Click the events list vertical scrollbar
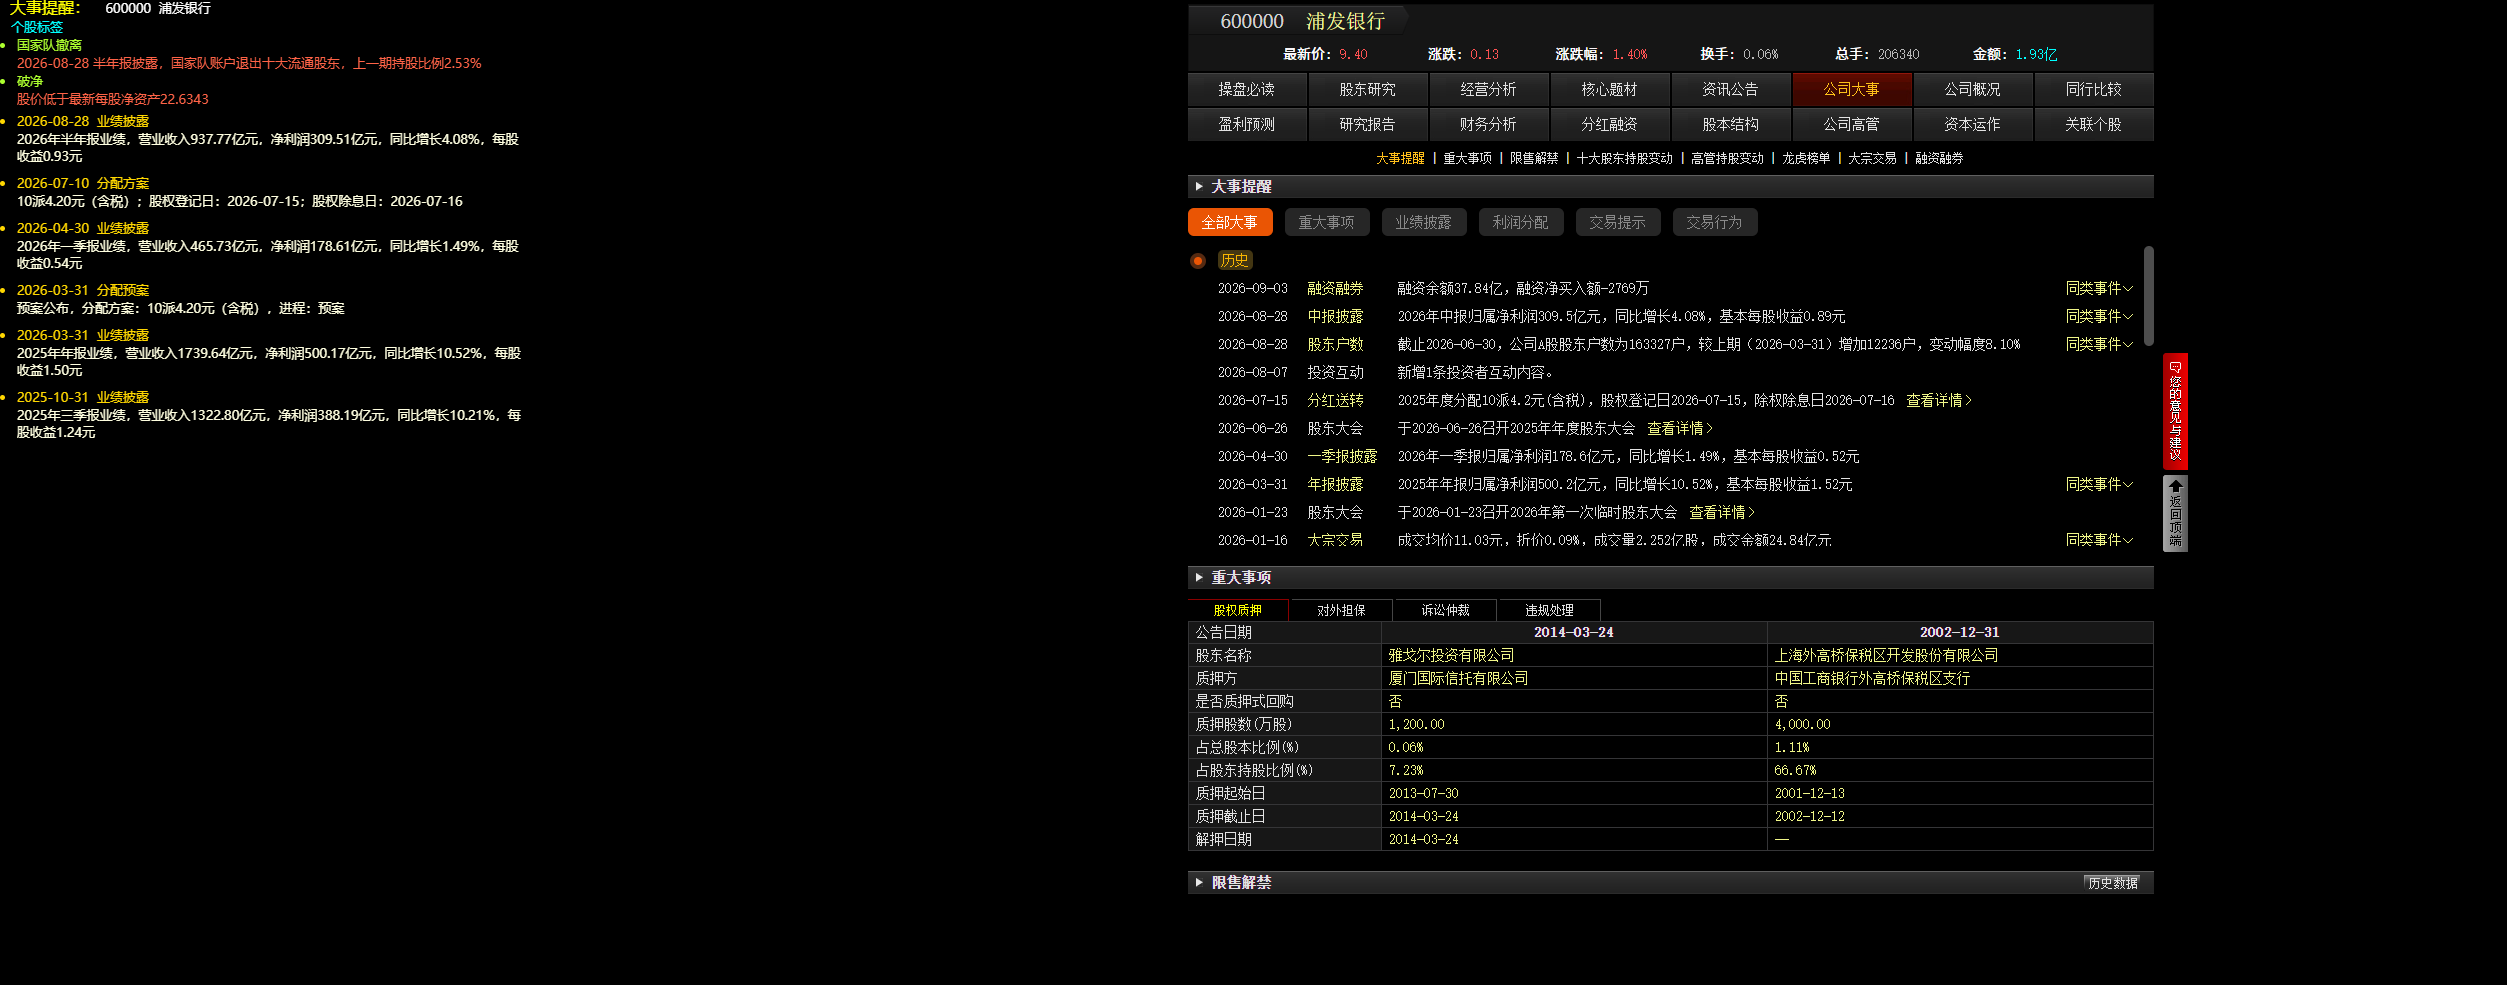 2148,296
